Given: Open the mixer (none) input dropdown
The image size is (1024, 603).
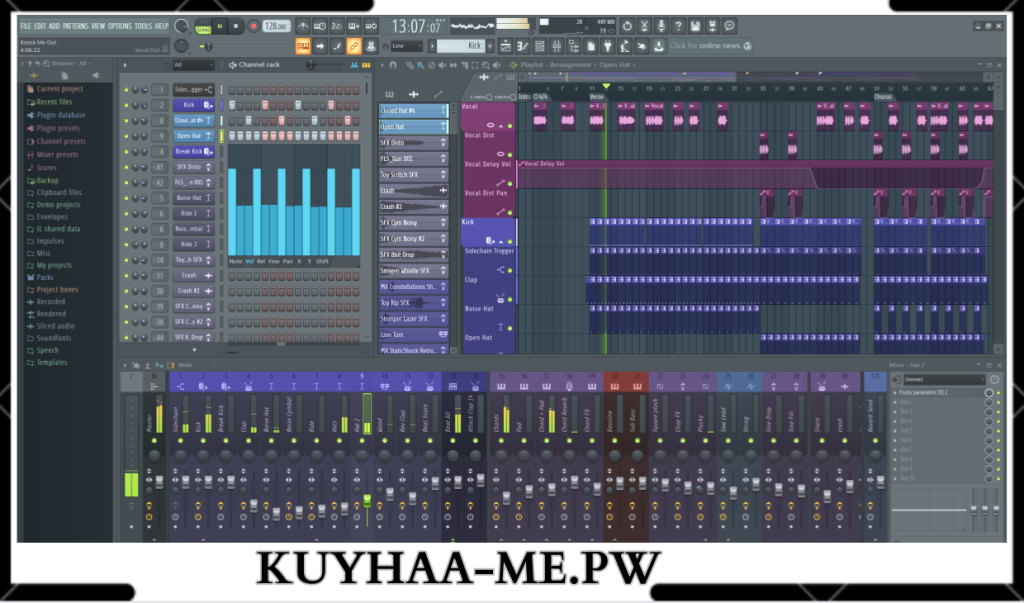Looking at the screenshot, I should click(944, 380).
